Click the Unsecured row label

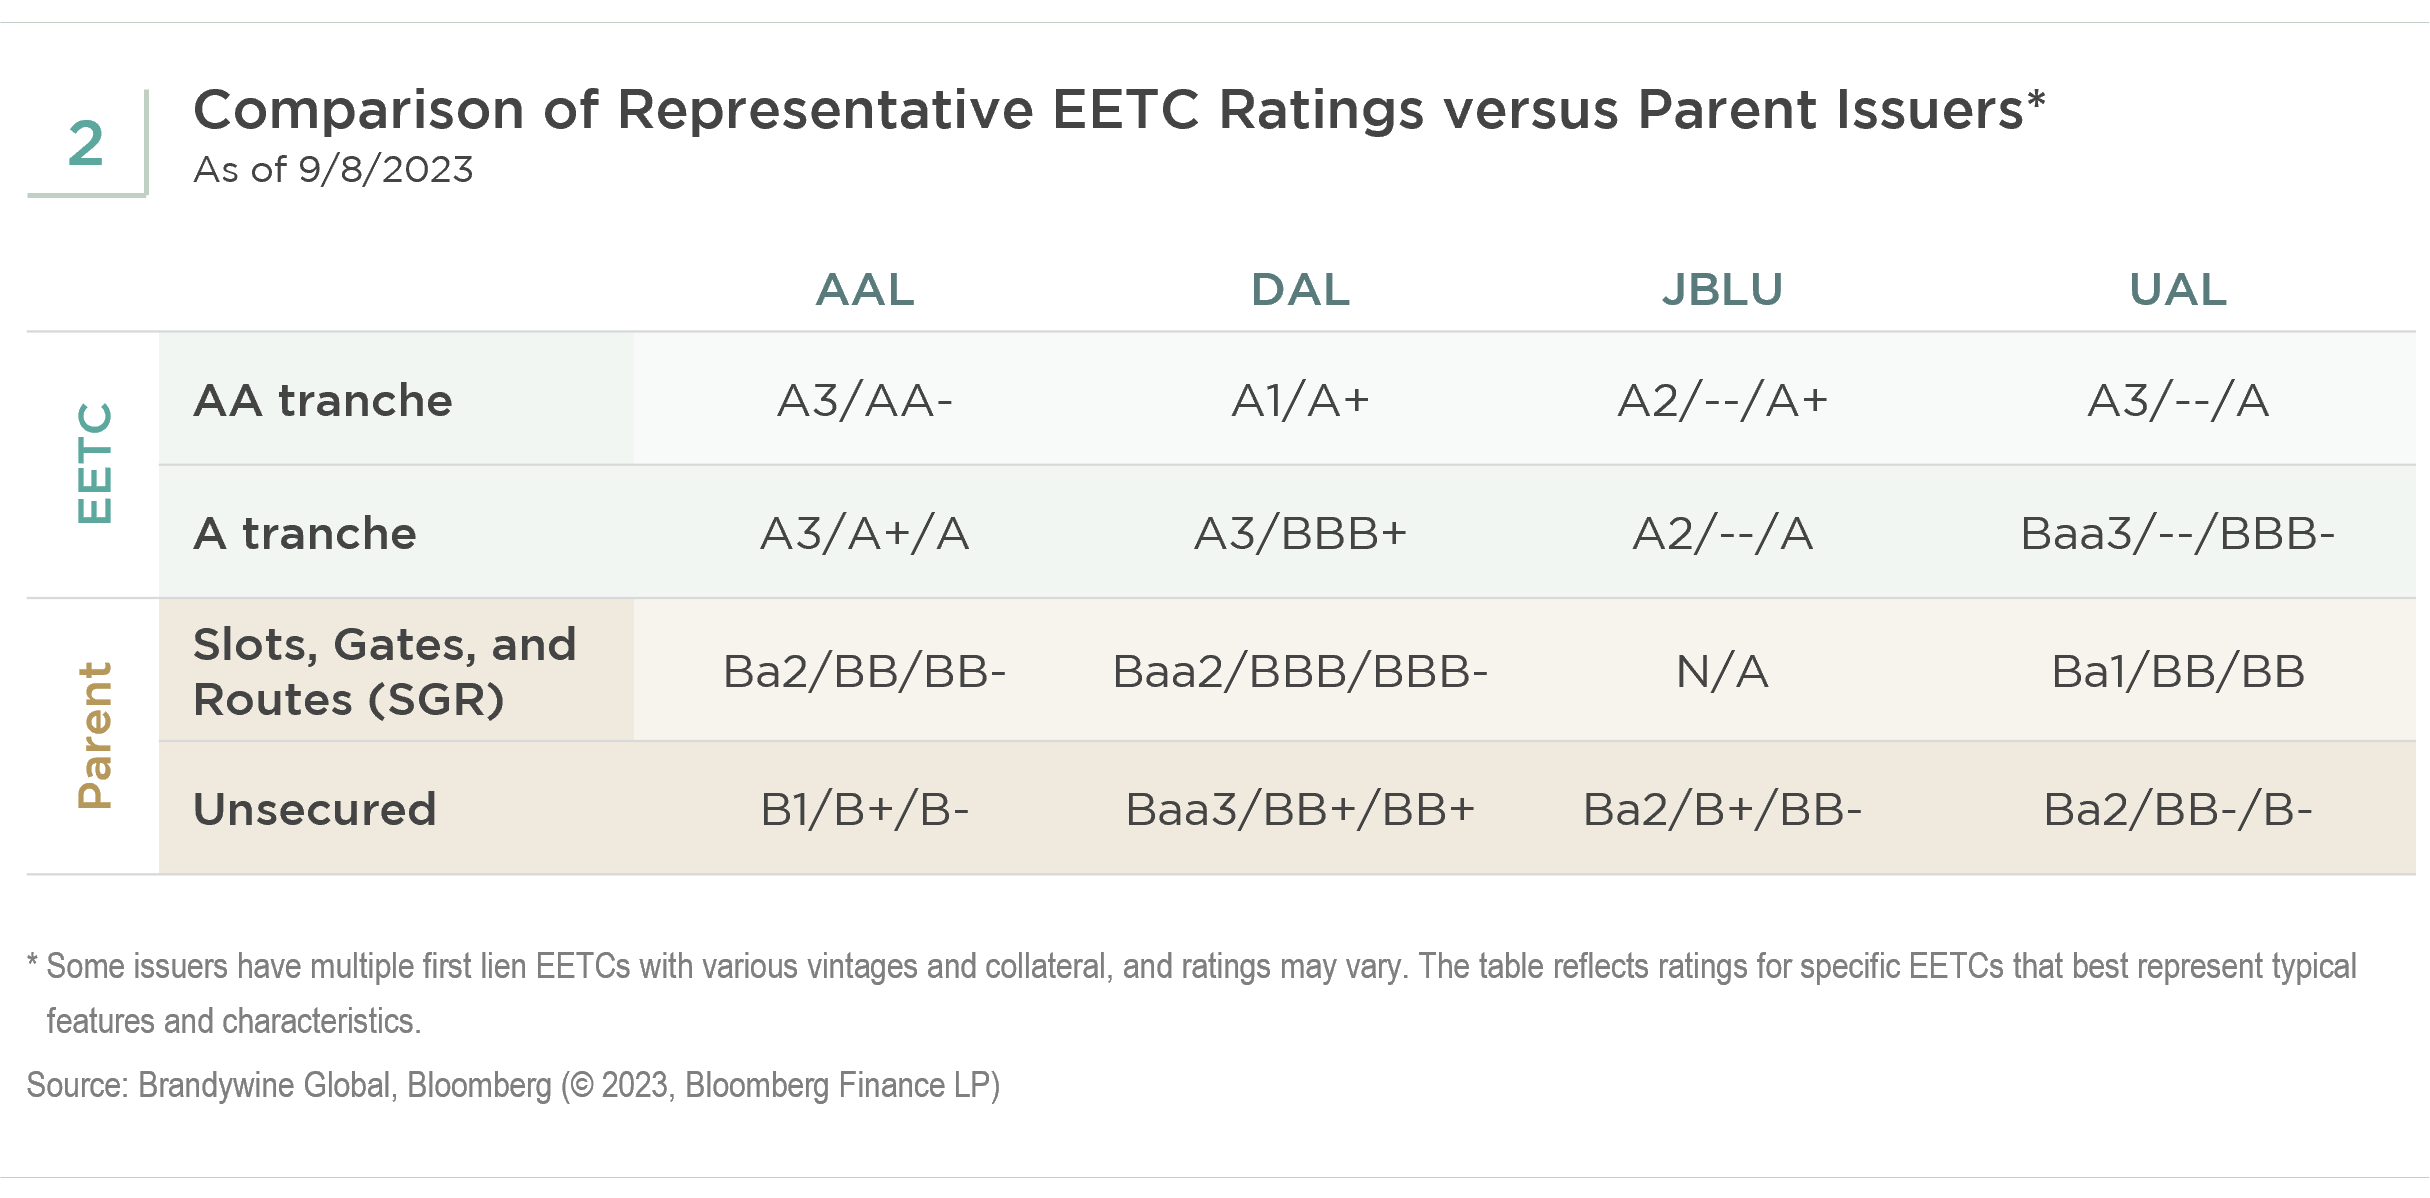314,809
